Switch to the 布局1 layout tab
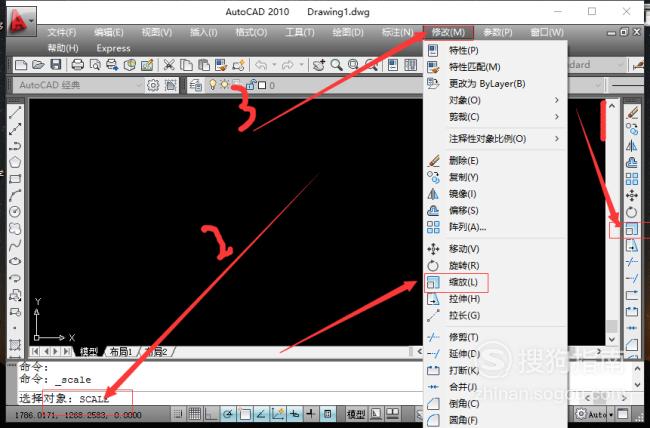Screen dimensions: 650x428 click(121, 352)
